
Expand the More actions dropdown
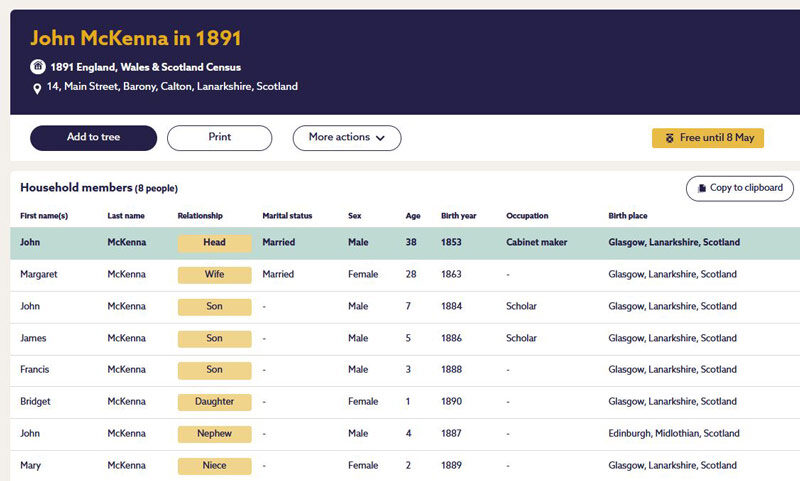[x=346, y=138]
